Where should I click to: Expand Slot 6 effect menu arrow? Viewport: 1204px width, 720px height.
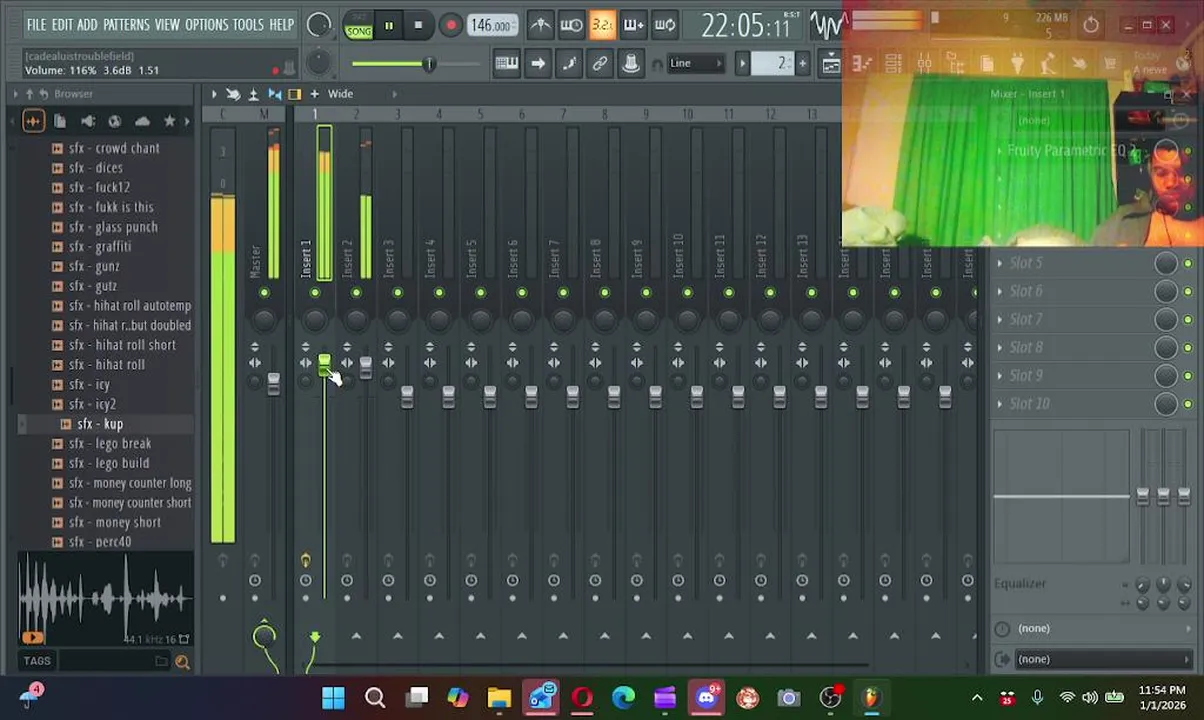(1000, 291)
